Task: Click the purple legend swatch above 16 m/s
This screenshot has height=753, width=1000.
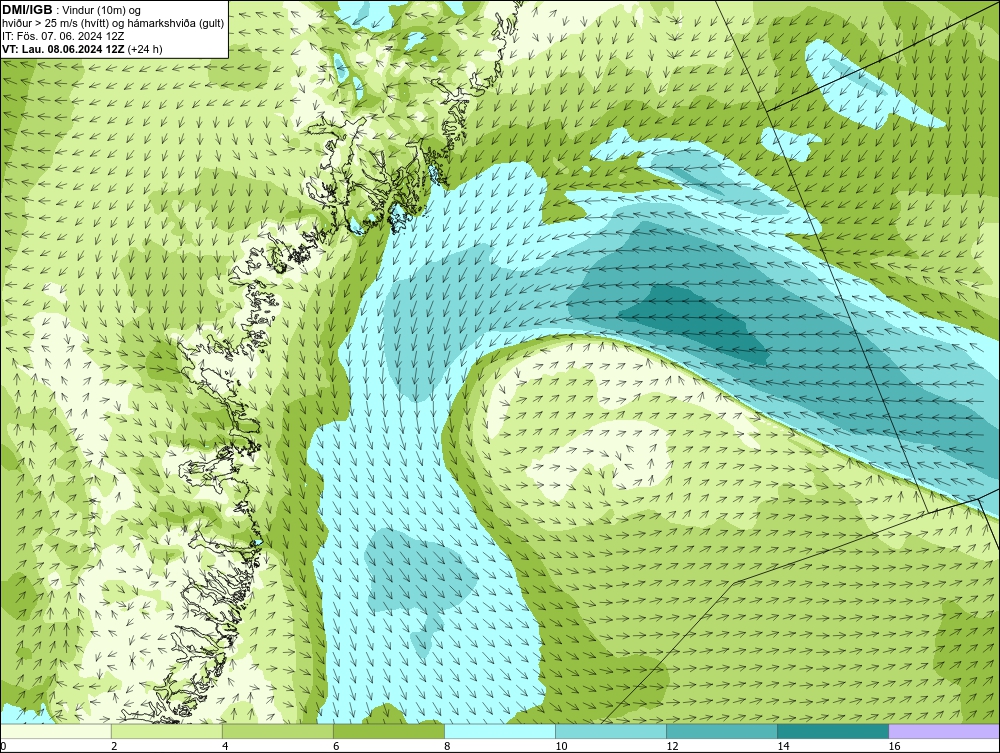Action: pyautogui.click(x=944, y=731)
